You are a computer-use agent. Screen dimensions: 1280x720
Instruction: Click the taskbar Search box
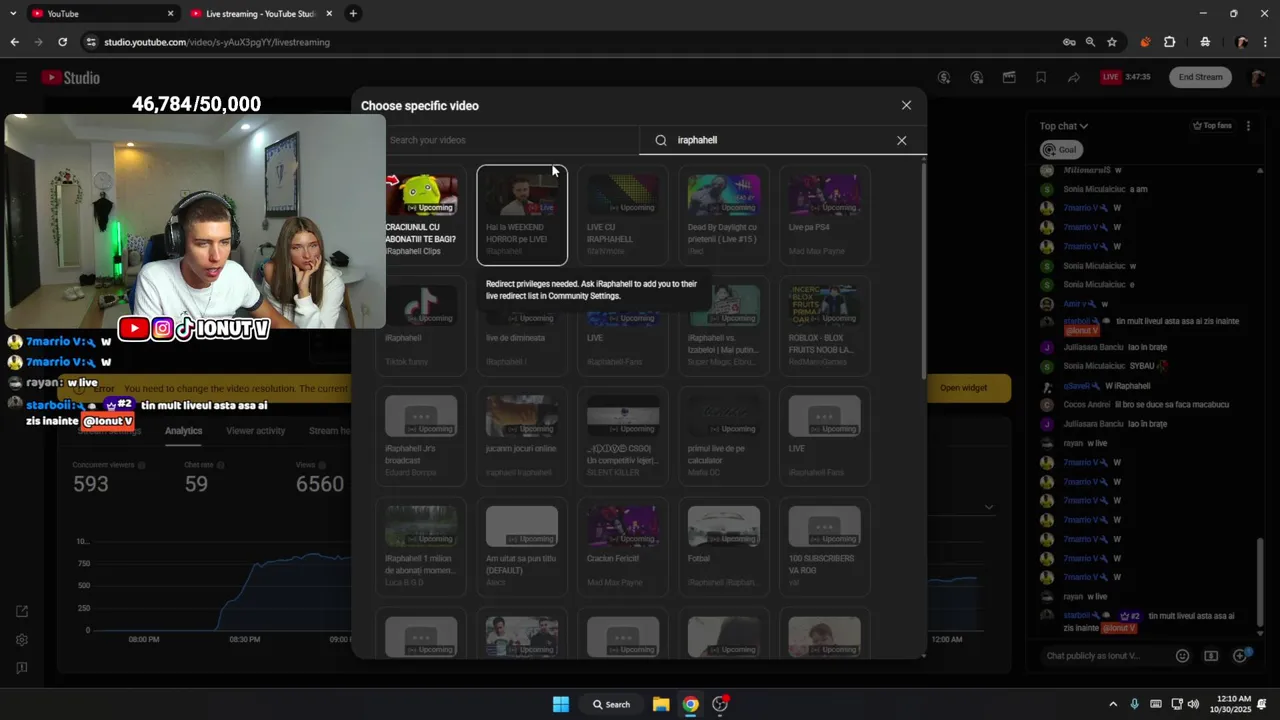pyautogui.click(x=611, y=704)
